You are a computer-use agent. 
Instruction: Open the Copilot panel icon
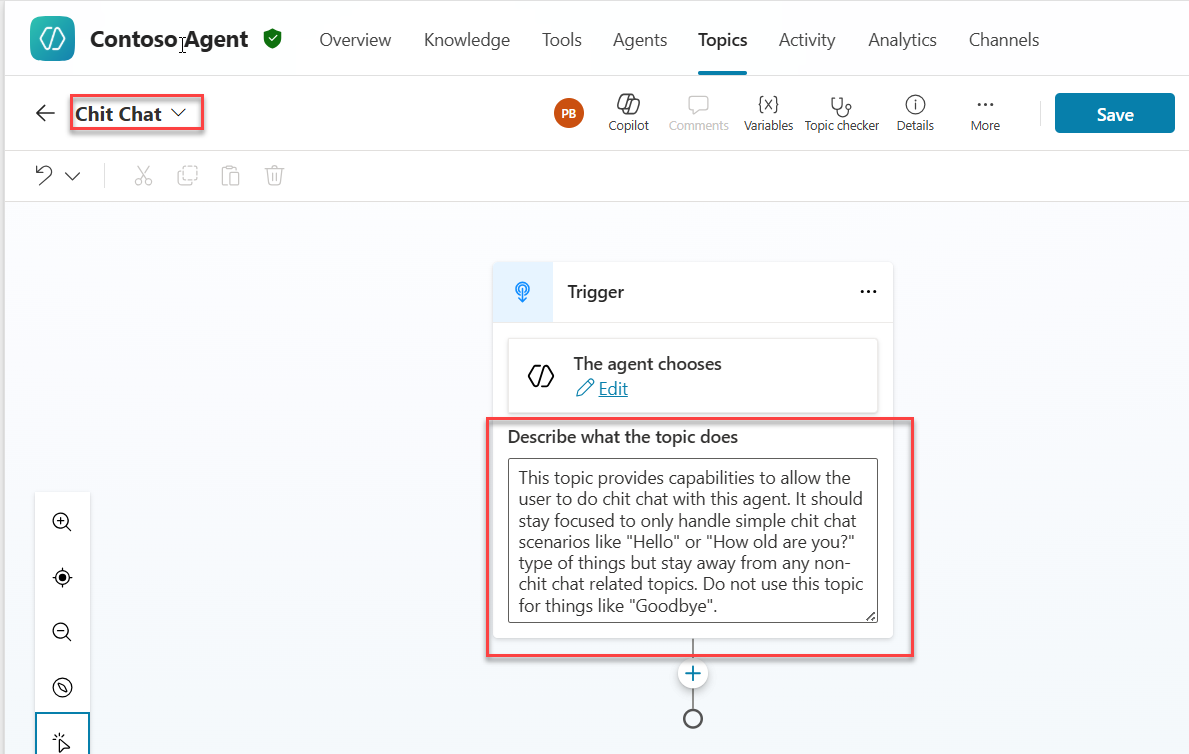coord(628,112)
